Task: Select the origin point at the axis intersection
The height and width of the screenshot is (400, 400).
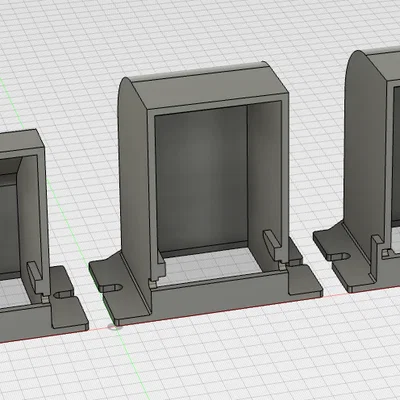Action: point(115,327)
